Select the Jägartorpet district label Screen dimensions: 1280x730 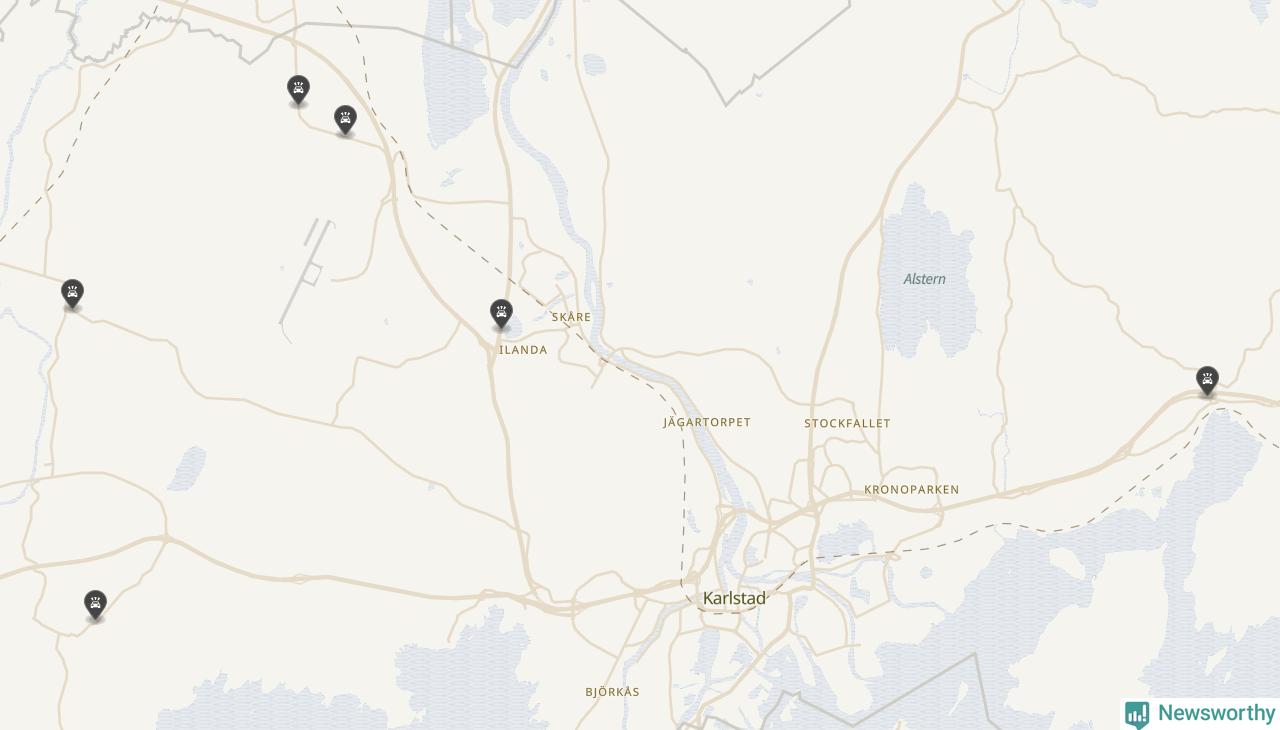(706, 422)
